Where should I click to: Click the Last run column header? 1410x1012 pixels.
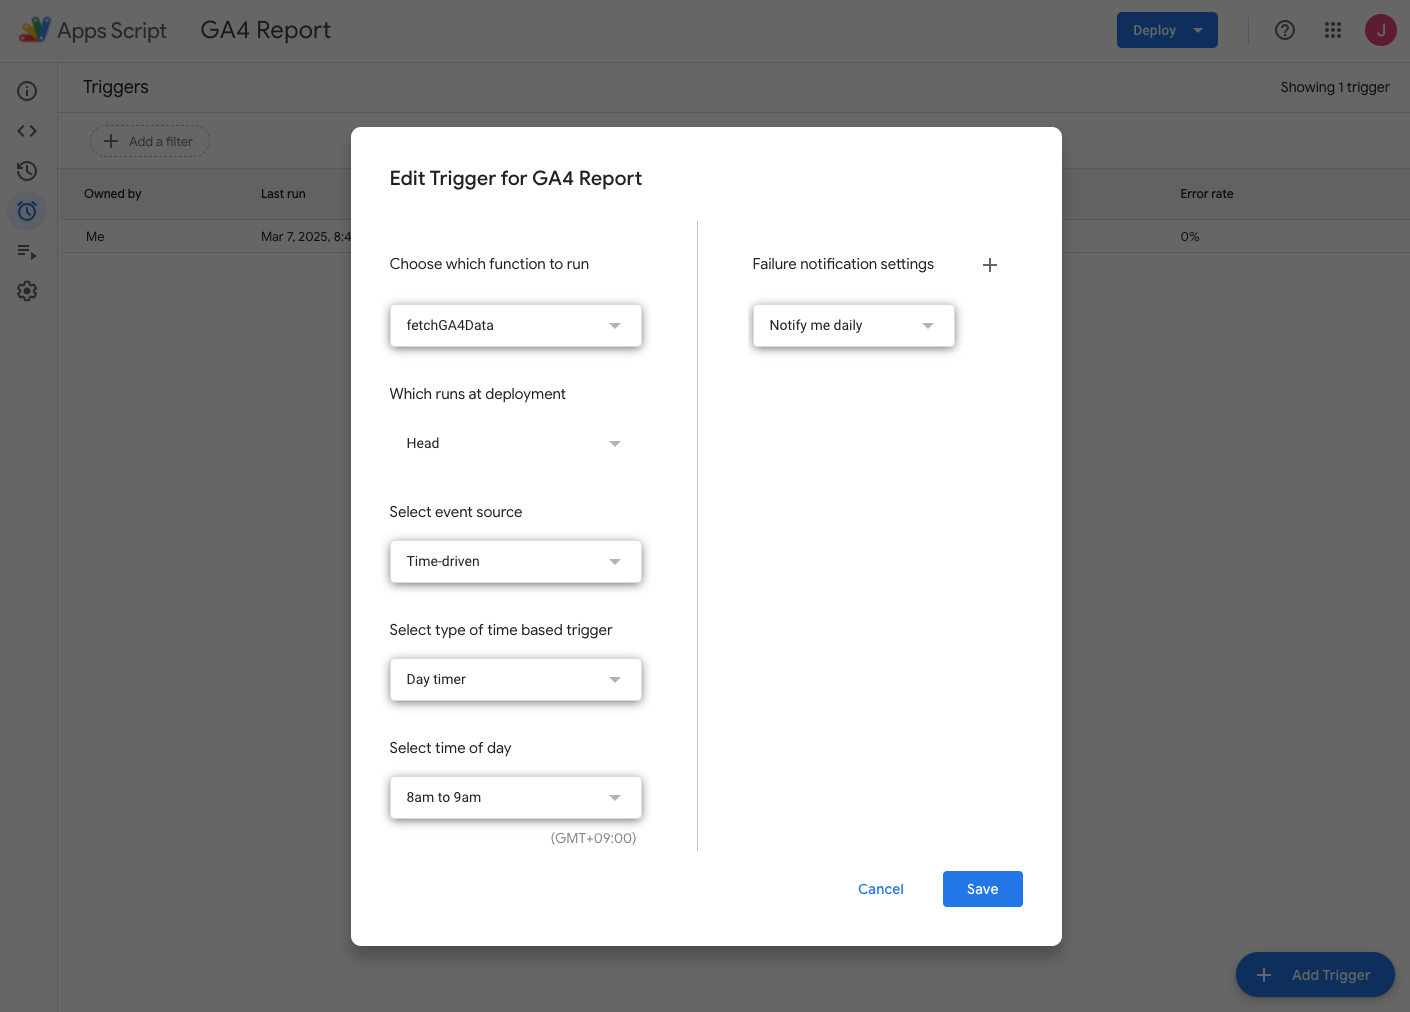pos(283,194)
